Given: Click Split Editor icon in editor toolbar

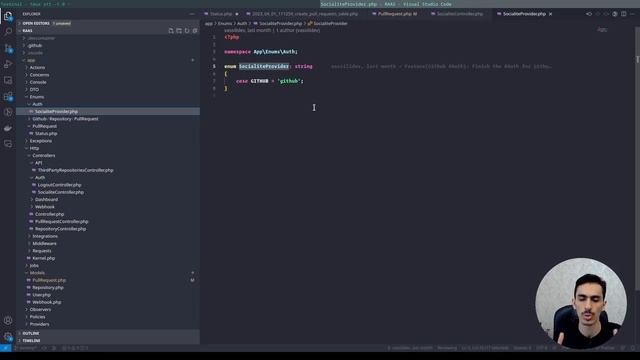Looking at the screenshot, I should point(624,14).
